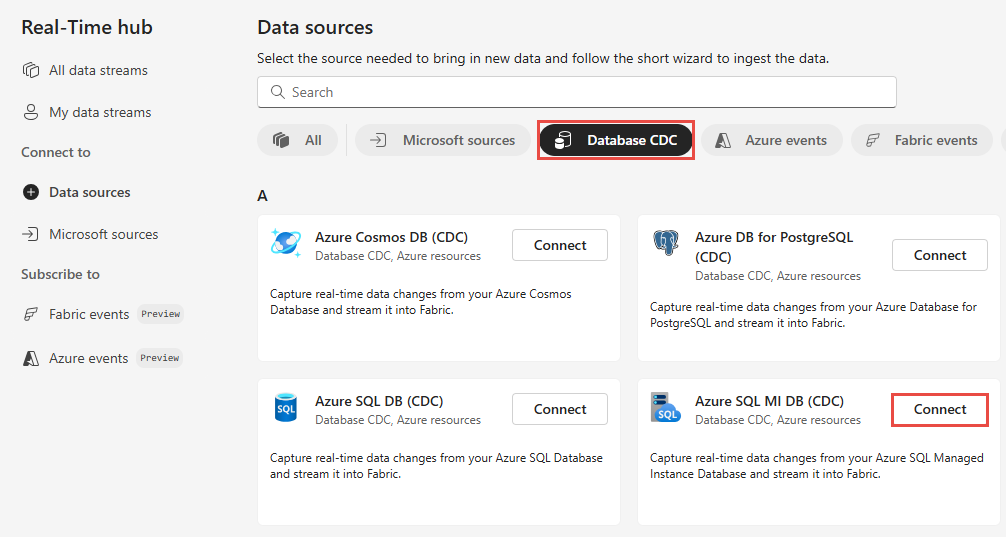Viewport: 1006px width, 537px height.
Task: Click the My data streams person icon
Action: pos(31,112)
